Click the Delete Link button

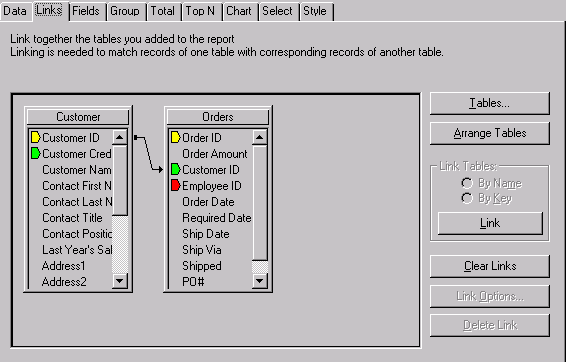coord(490,325)
